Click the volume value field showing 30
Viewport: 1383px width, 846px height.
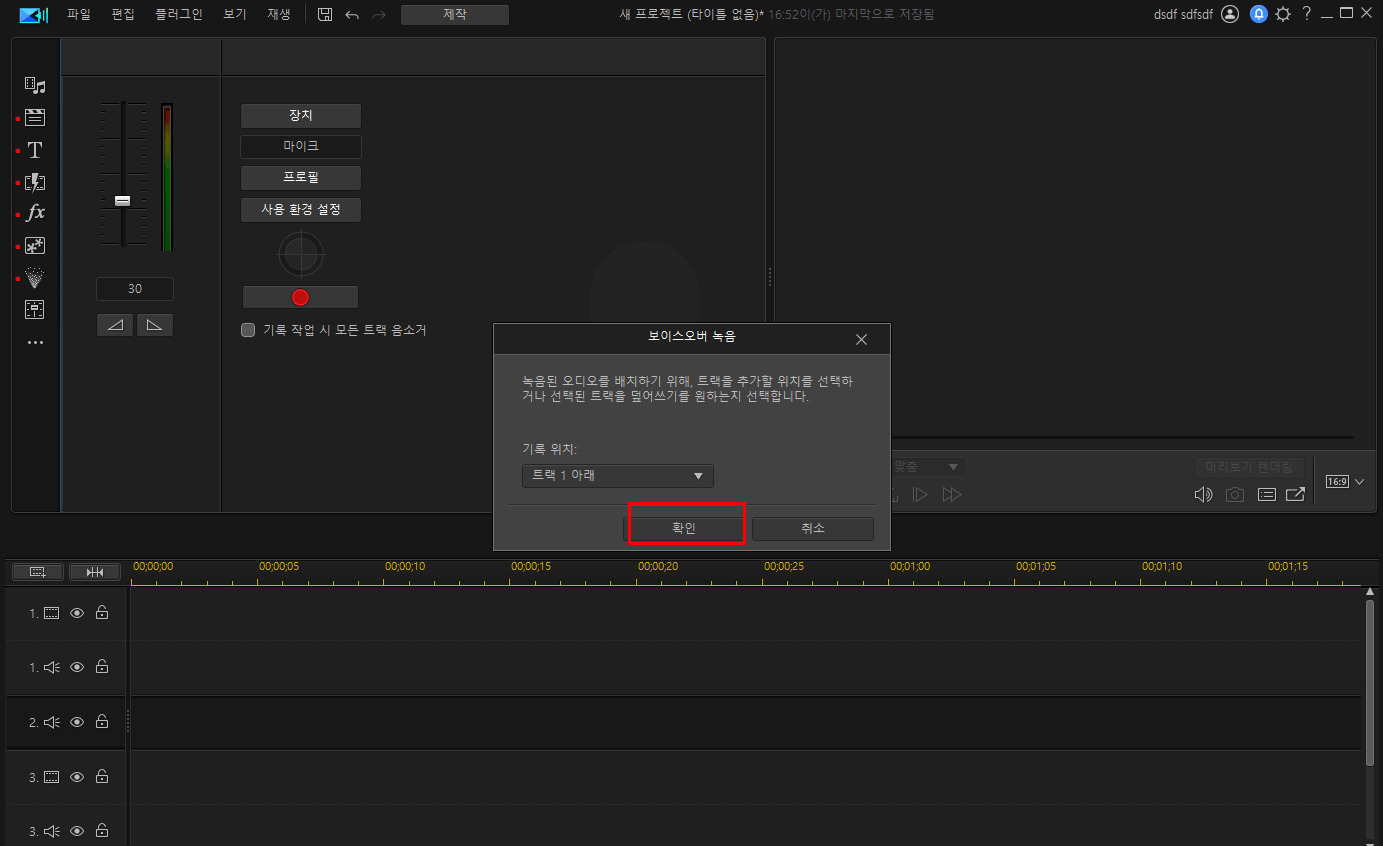coord(135,289)
